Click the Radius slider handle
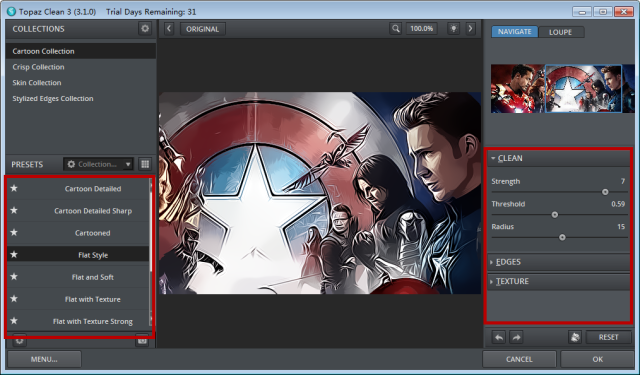This screenshot has width=640, height=375. (x=562, y=237)
